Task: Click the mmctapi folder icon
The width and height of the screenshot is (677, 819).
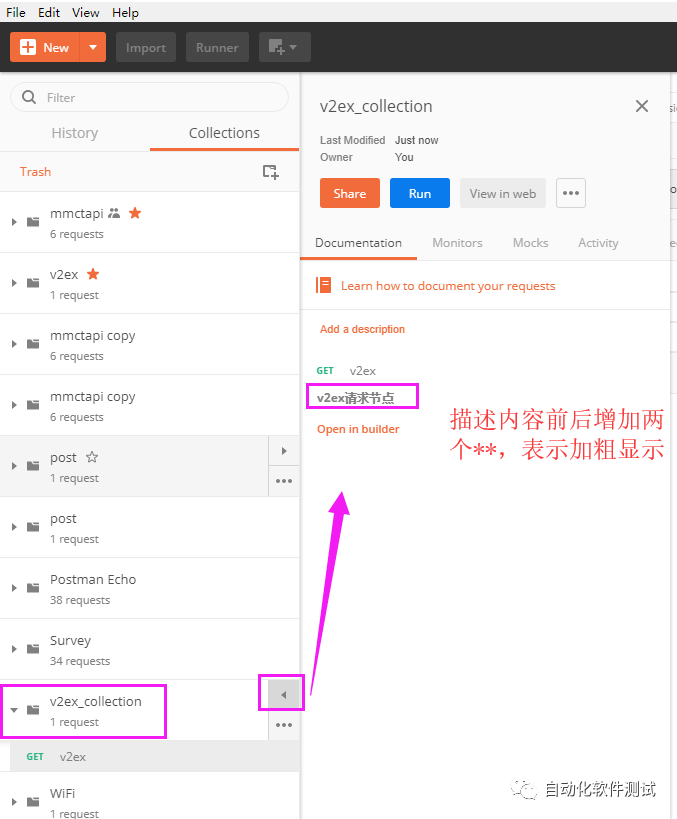Action: [33, 222]
